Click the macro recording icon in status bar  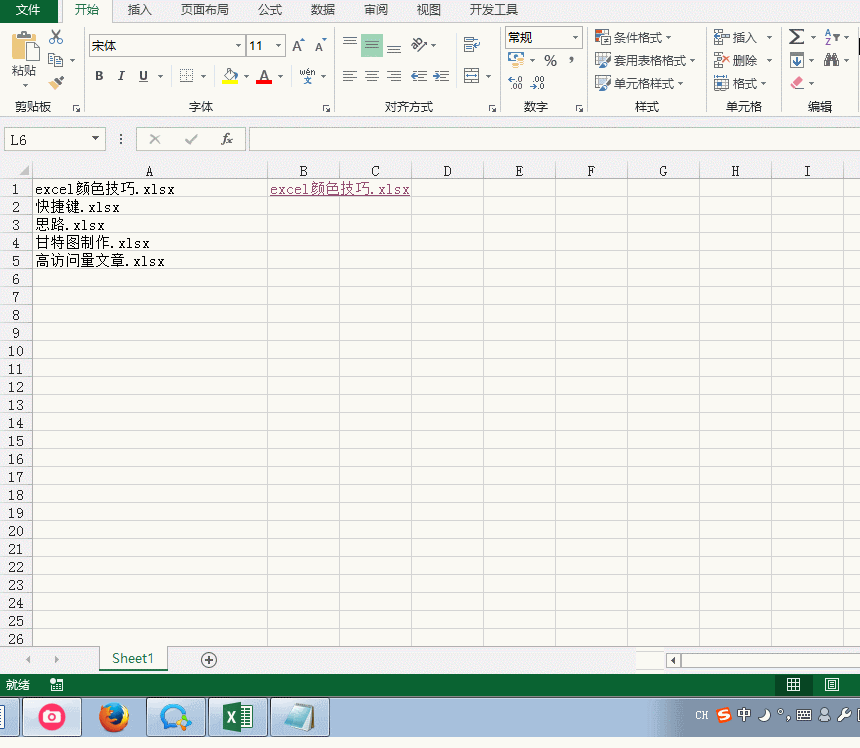(56, 684)
